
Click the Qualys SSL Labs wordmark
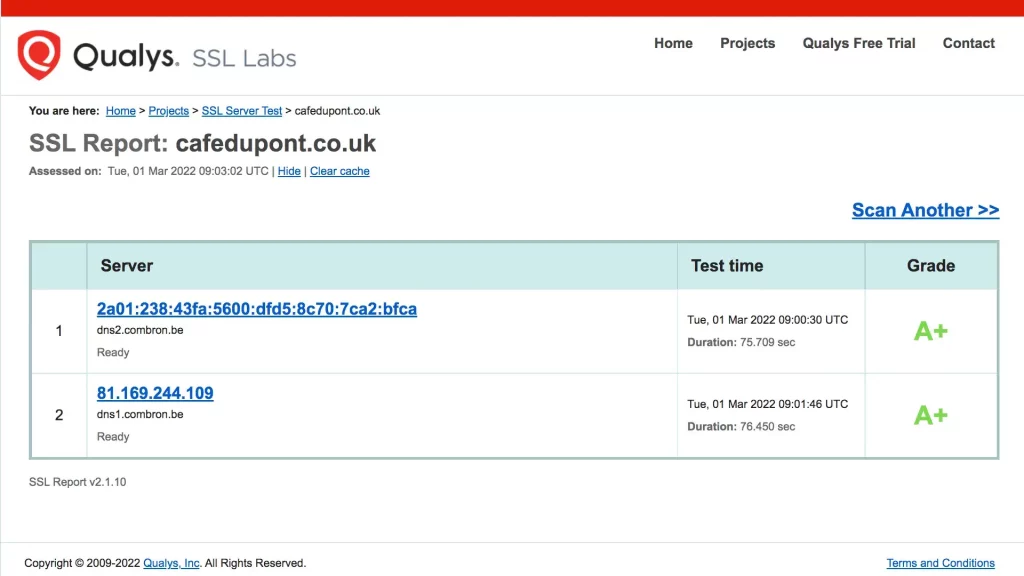click(x=185, y=57)
